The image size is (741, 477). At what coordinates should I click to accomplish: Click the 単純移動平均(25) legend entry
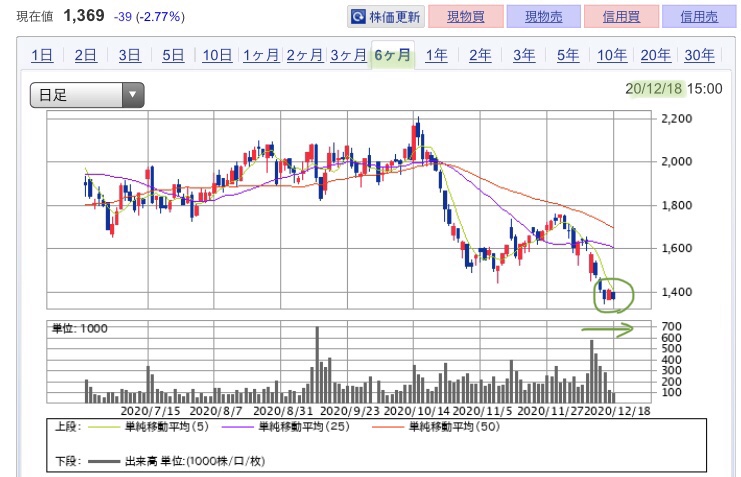tap(285, 427)
